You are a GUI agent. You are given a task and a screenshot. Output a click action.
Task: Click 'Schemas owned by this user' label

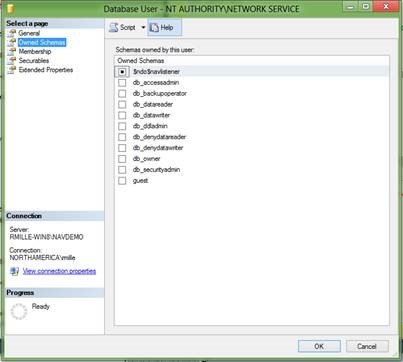[x=155, y=50]
